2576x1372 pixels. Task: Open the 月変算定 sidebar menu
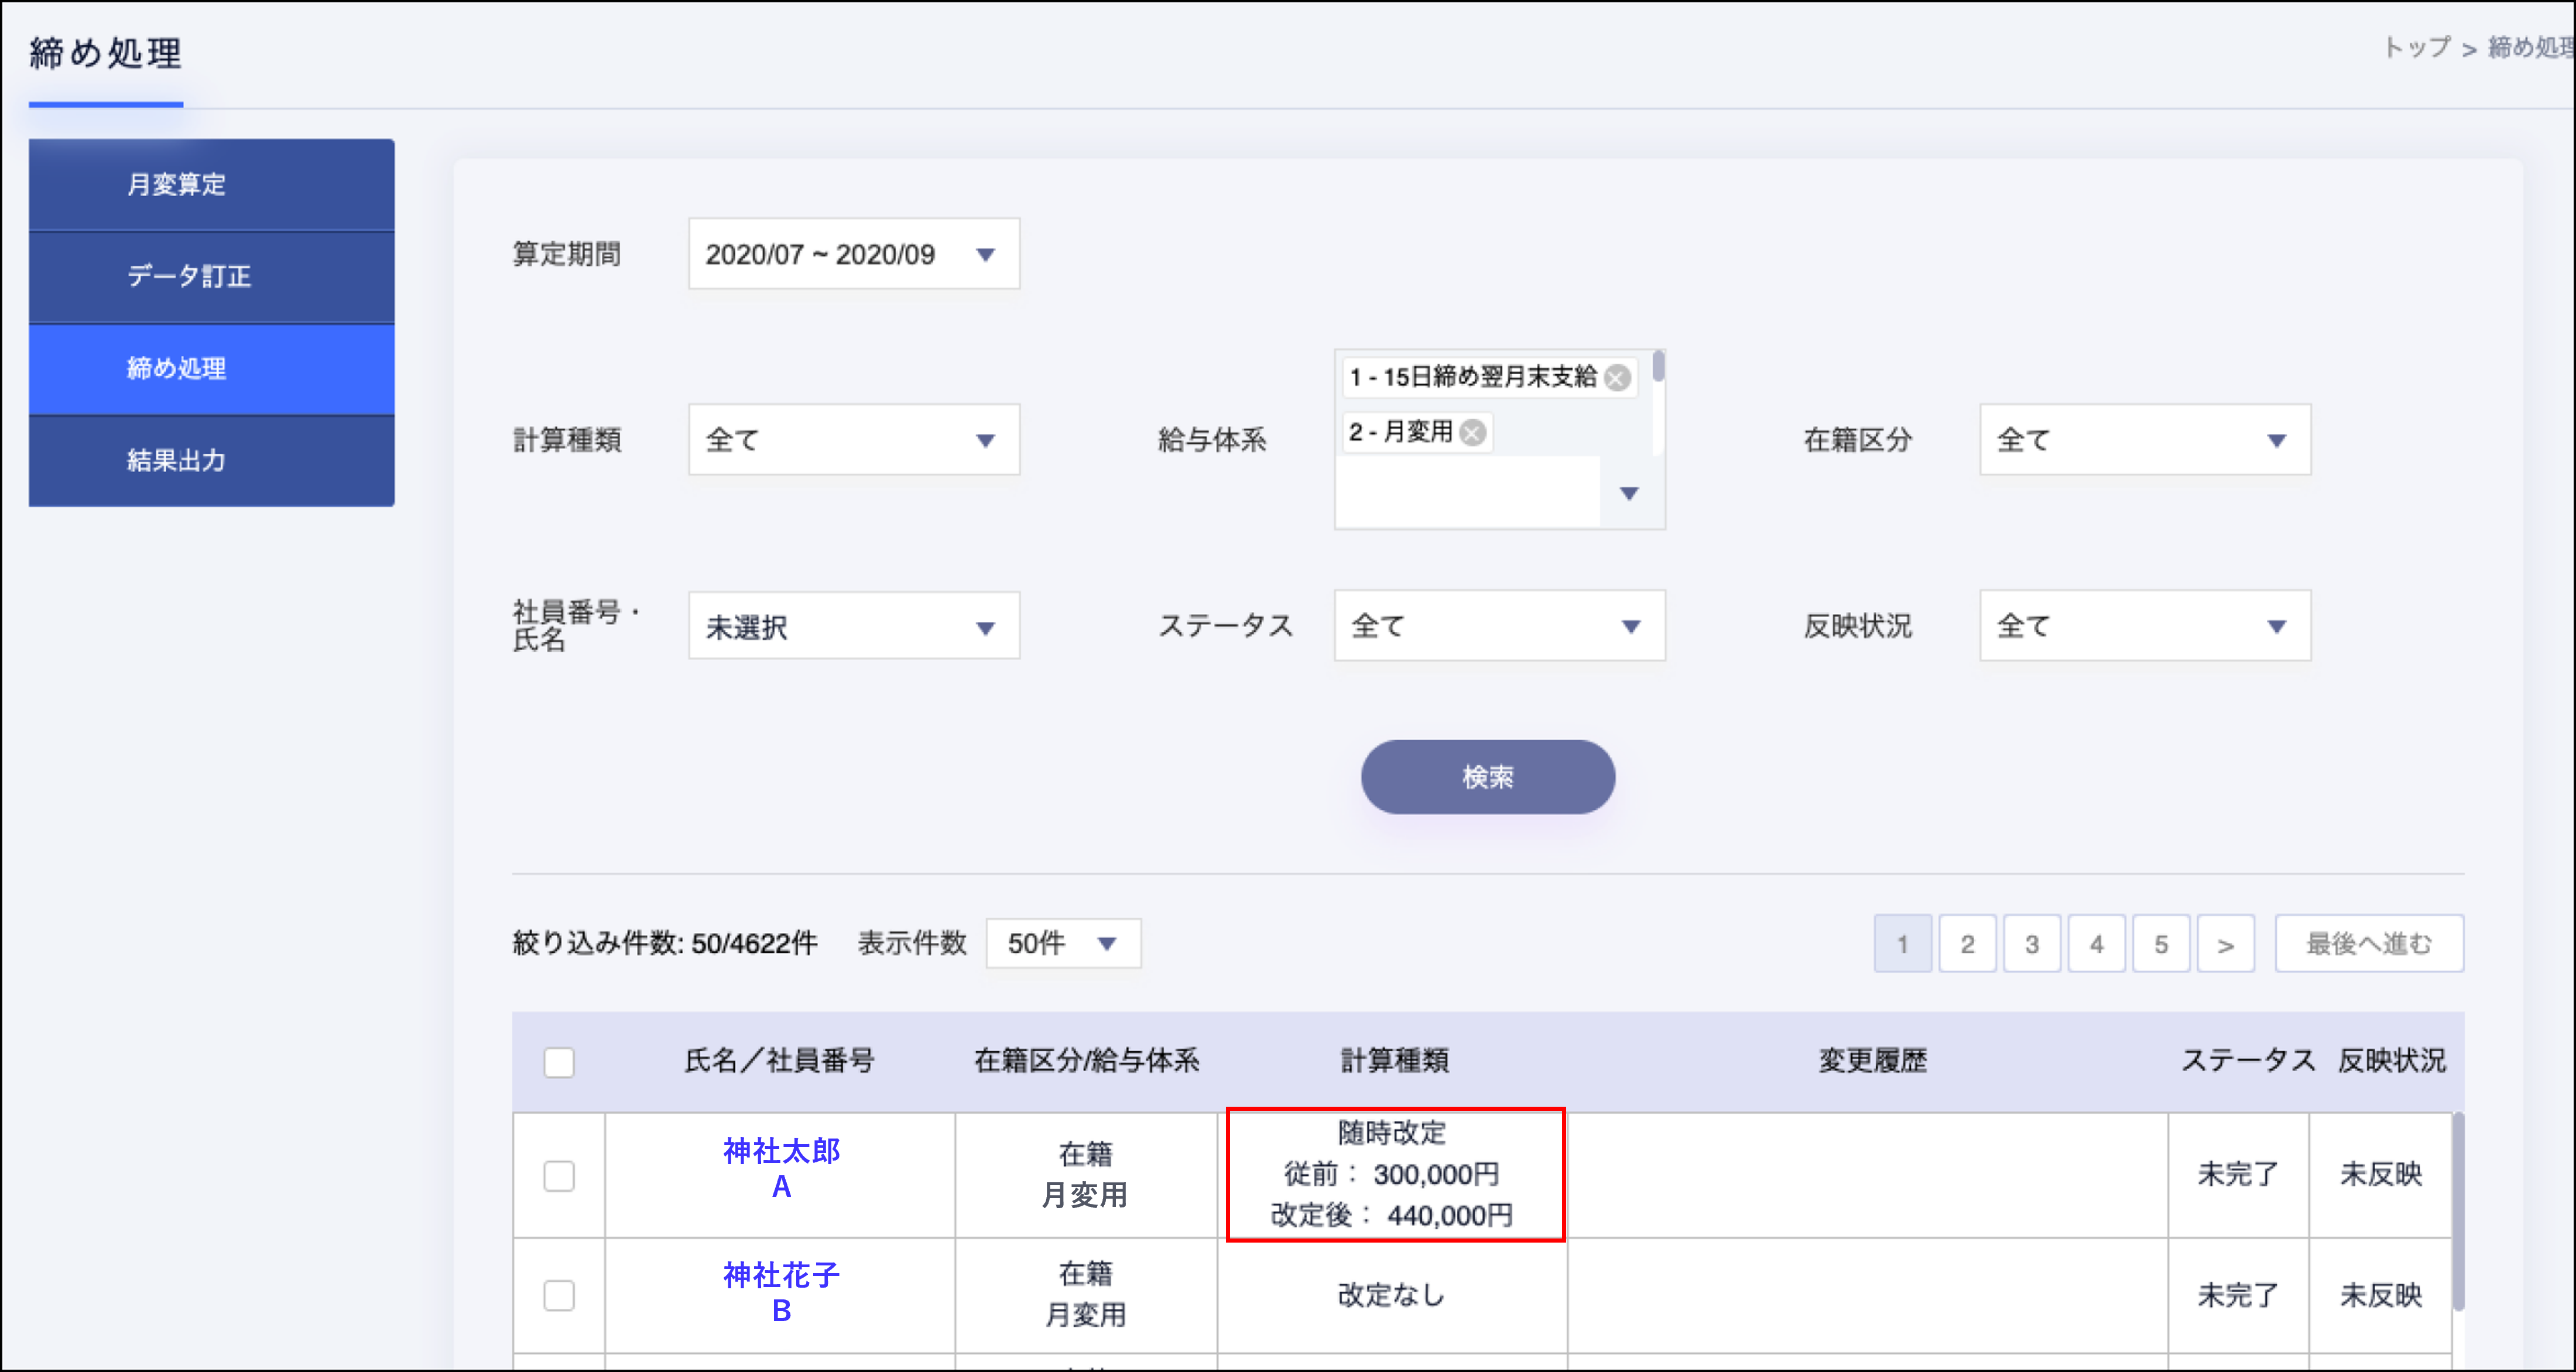[211, 185]
